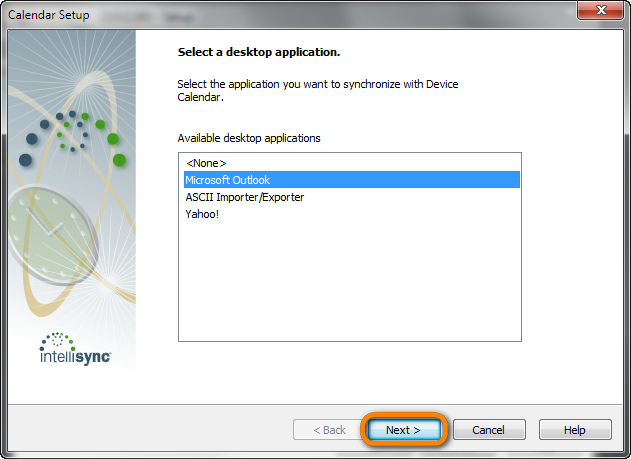The height and width of the screenshot is (459, 631).
Task: Choose ASCII Importer/Exporter application
Action: 351,197
